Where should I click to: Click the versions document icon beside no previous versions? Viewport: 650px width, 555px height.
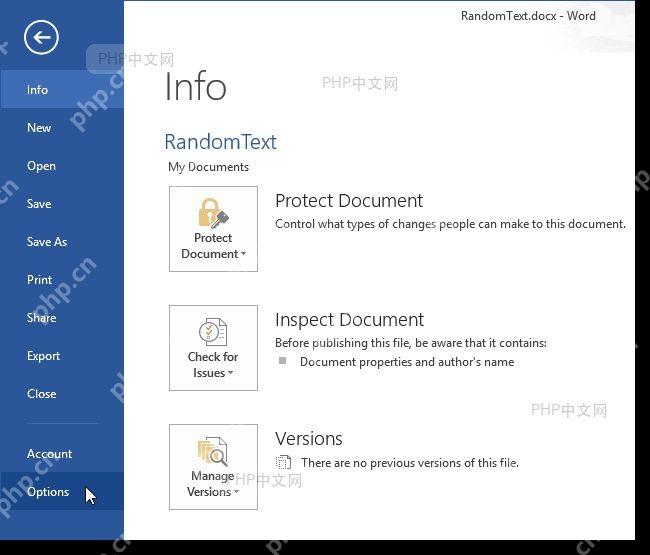click(283, 462)
